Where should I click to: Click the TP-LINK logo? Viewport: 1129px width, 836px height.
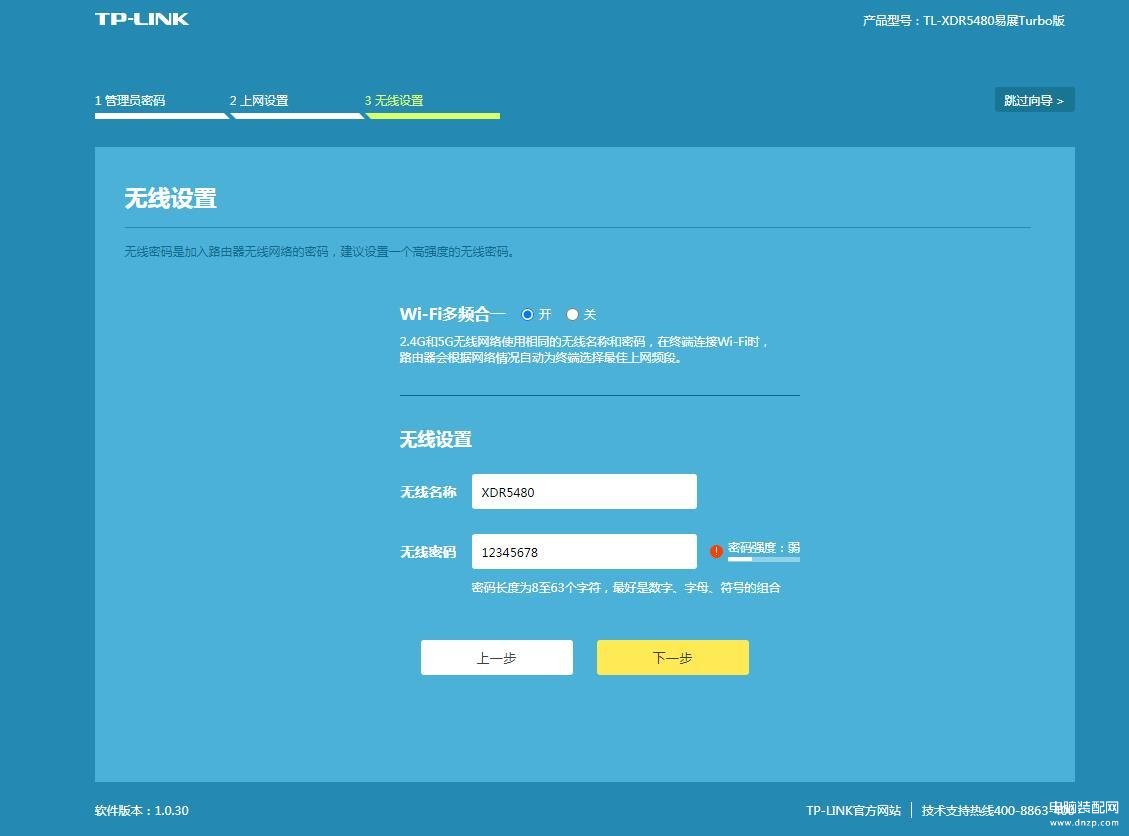[142, 19]
